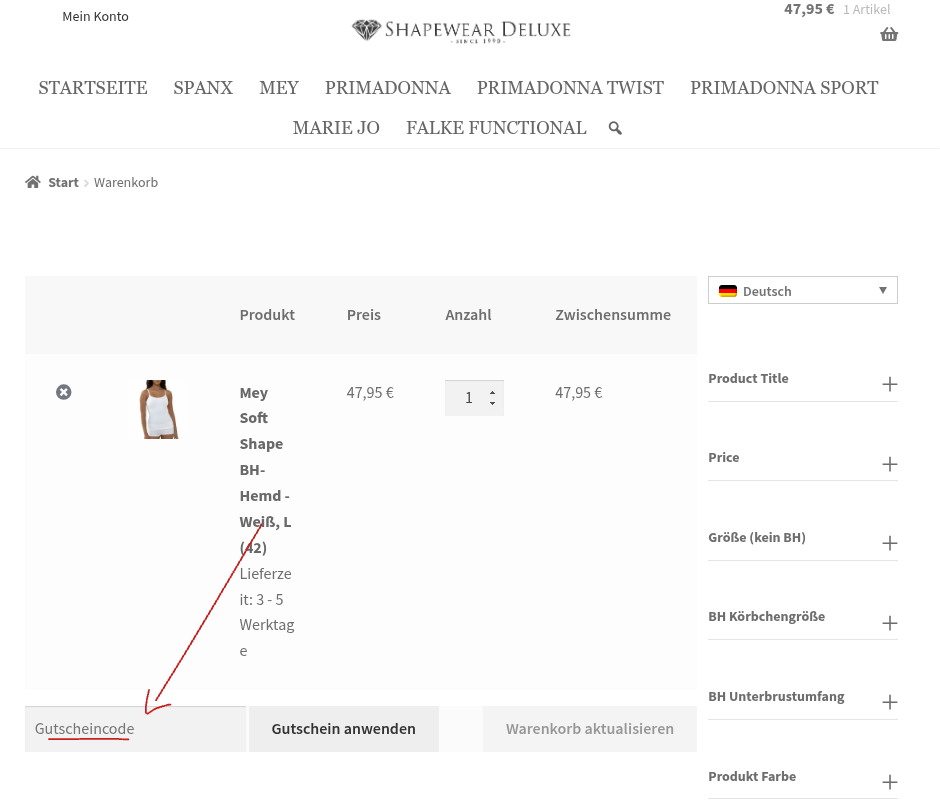The height and width of the screenshot is (806, 940).
Task: Open the Deutsch language dropdown
Action: pyautogui.click(x=883, y=290)
